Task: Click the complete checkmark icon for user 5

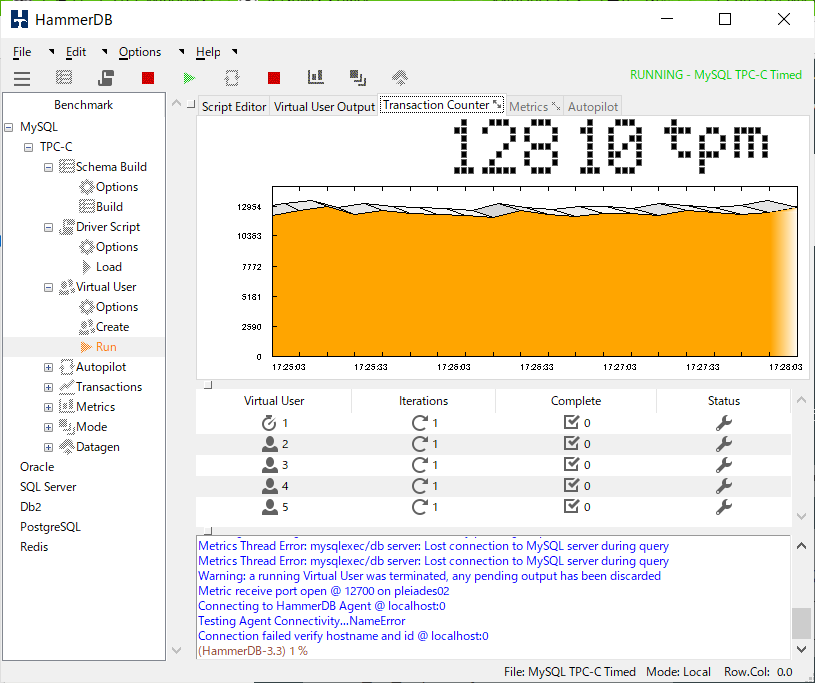Action: [x=571, y=506]
